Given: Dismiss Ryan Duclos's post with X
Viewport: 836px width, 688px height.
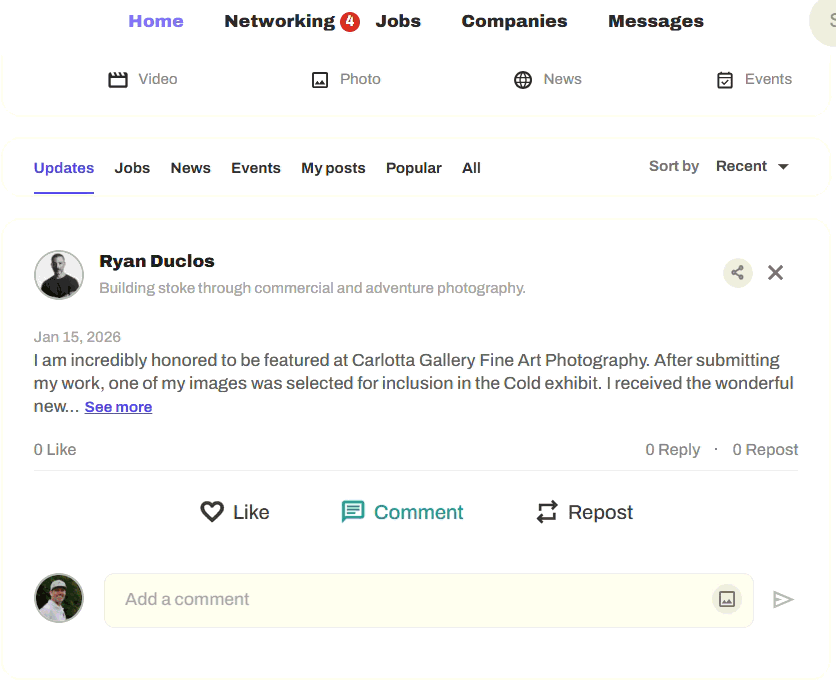Looking at the screenshot, I should (x=775, y=272).
